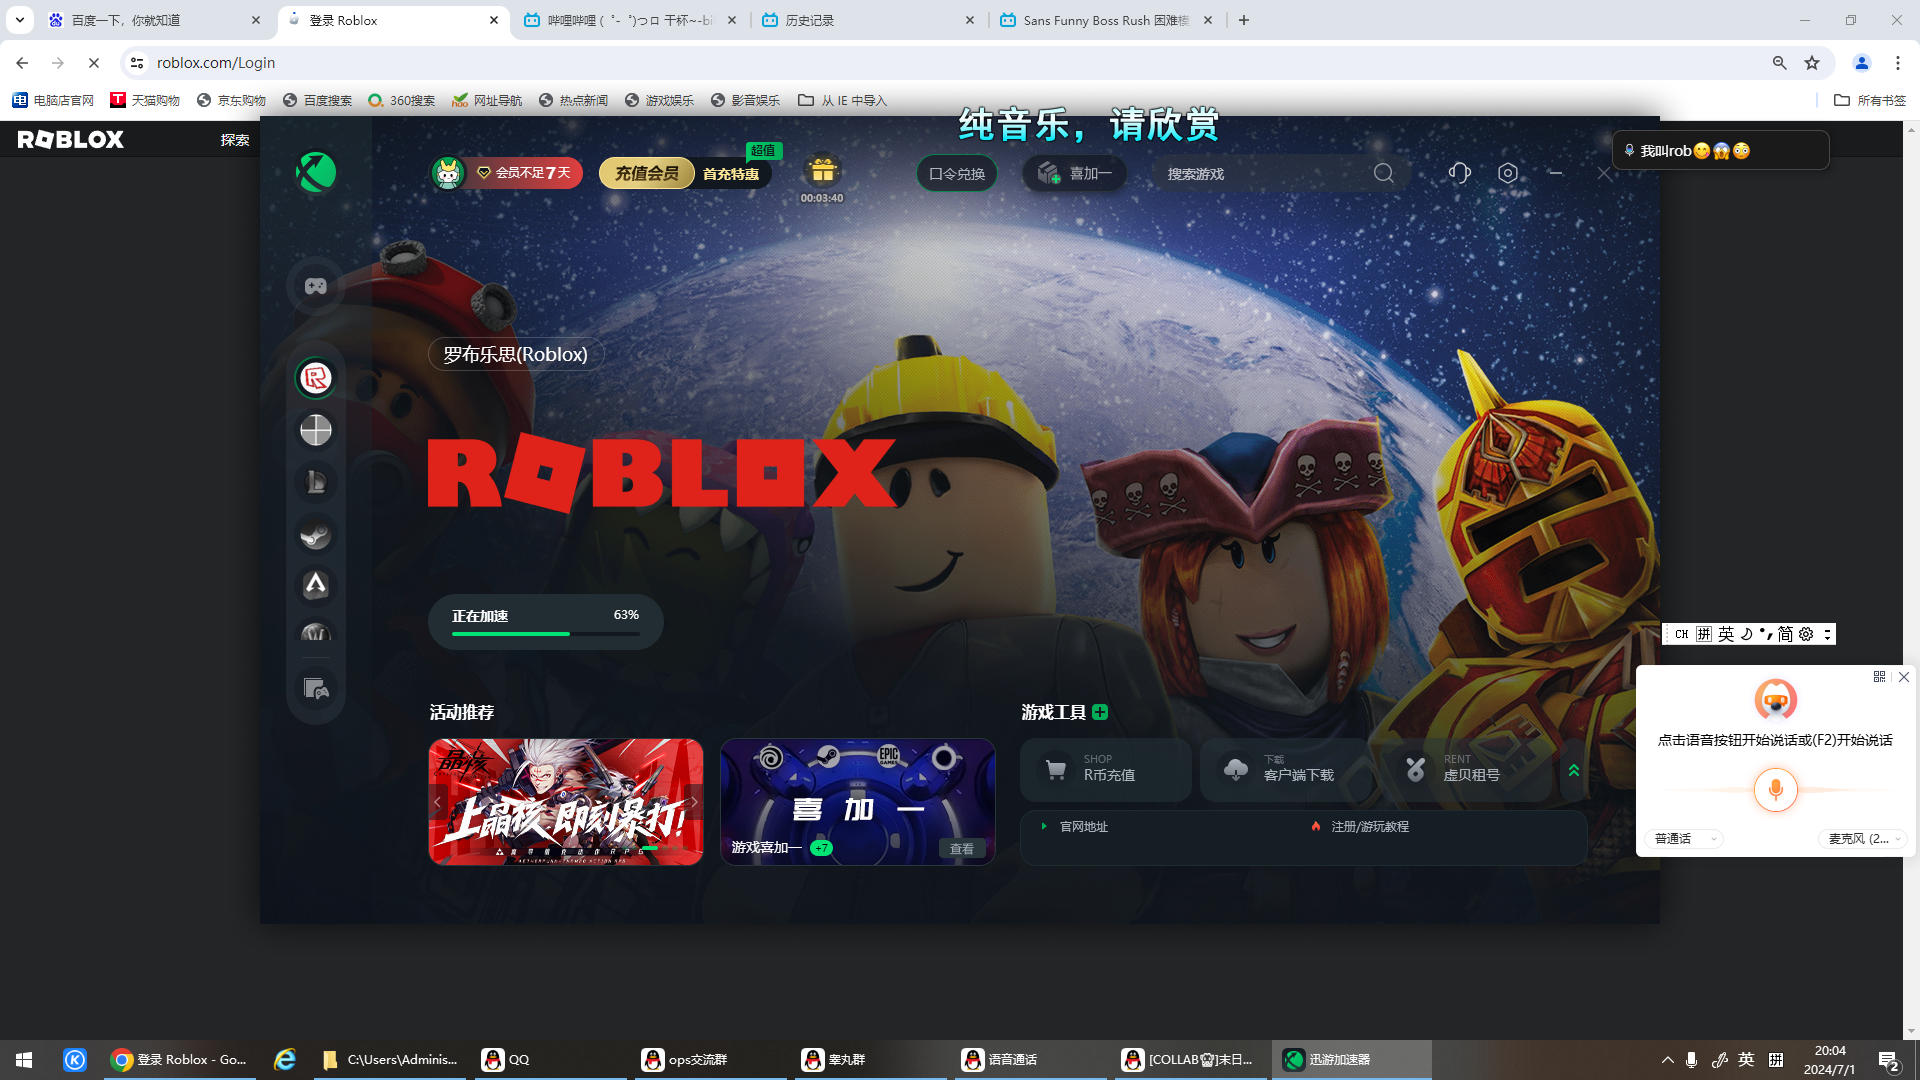
Task: Switch to the 哔哩哔哩 tab
Action: pyautogui.click(x=631, y=20)
